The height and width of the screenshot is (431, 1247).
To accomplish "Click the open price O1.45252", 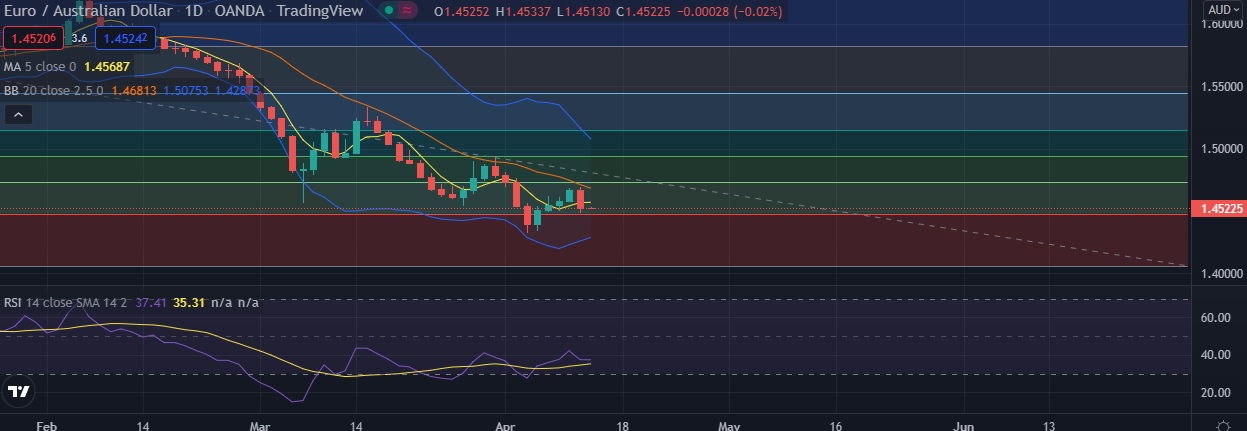I will pos(460,12).
